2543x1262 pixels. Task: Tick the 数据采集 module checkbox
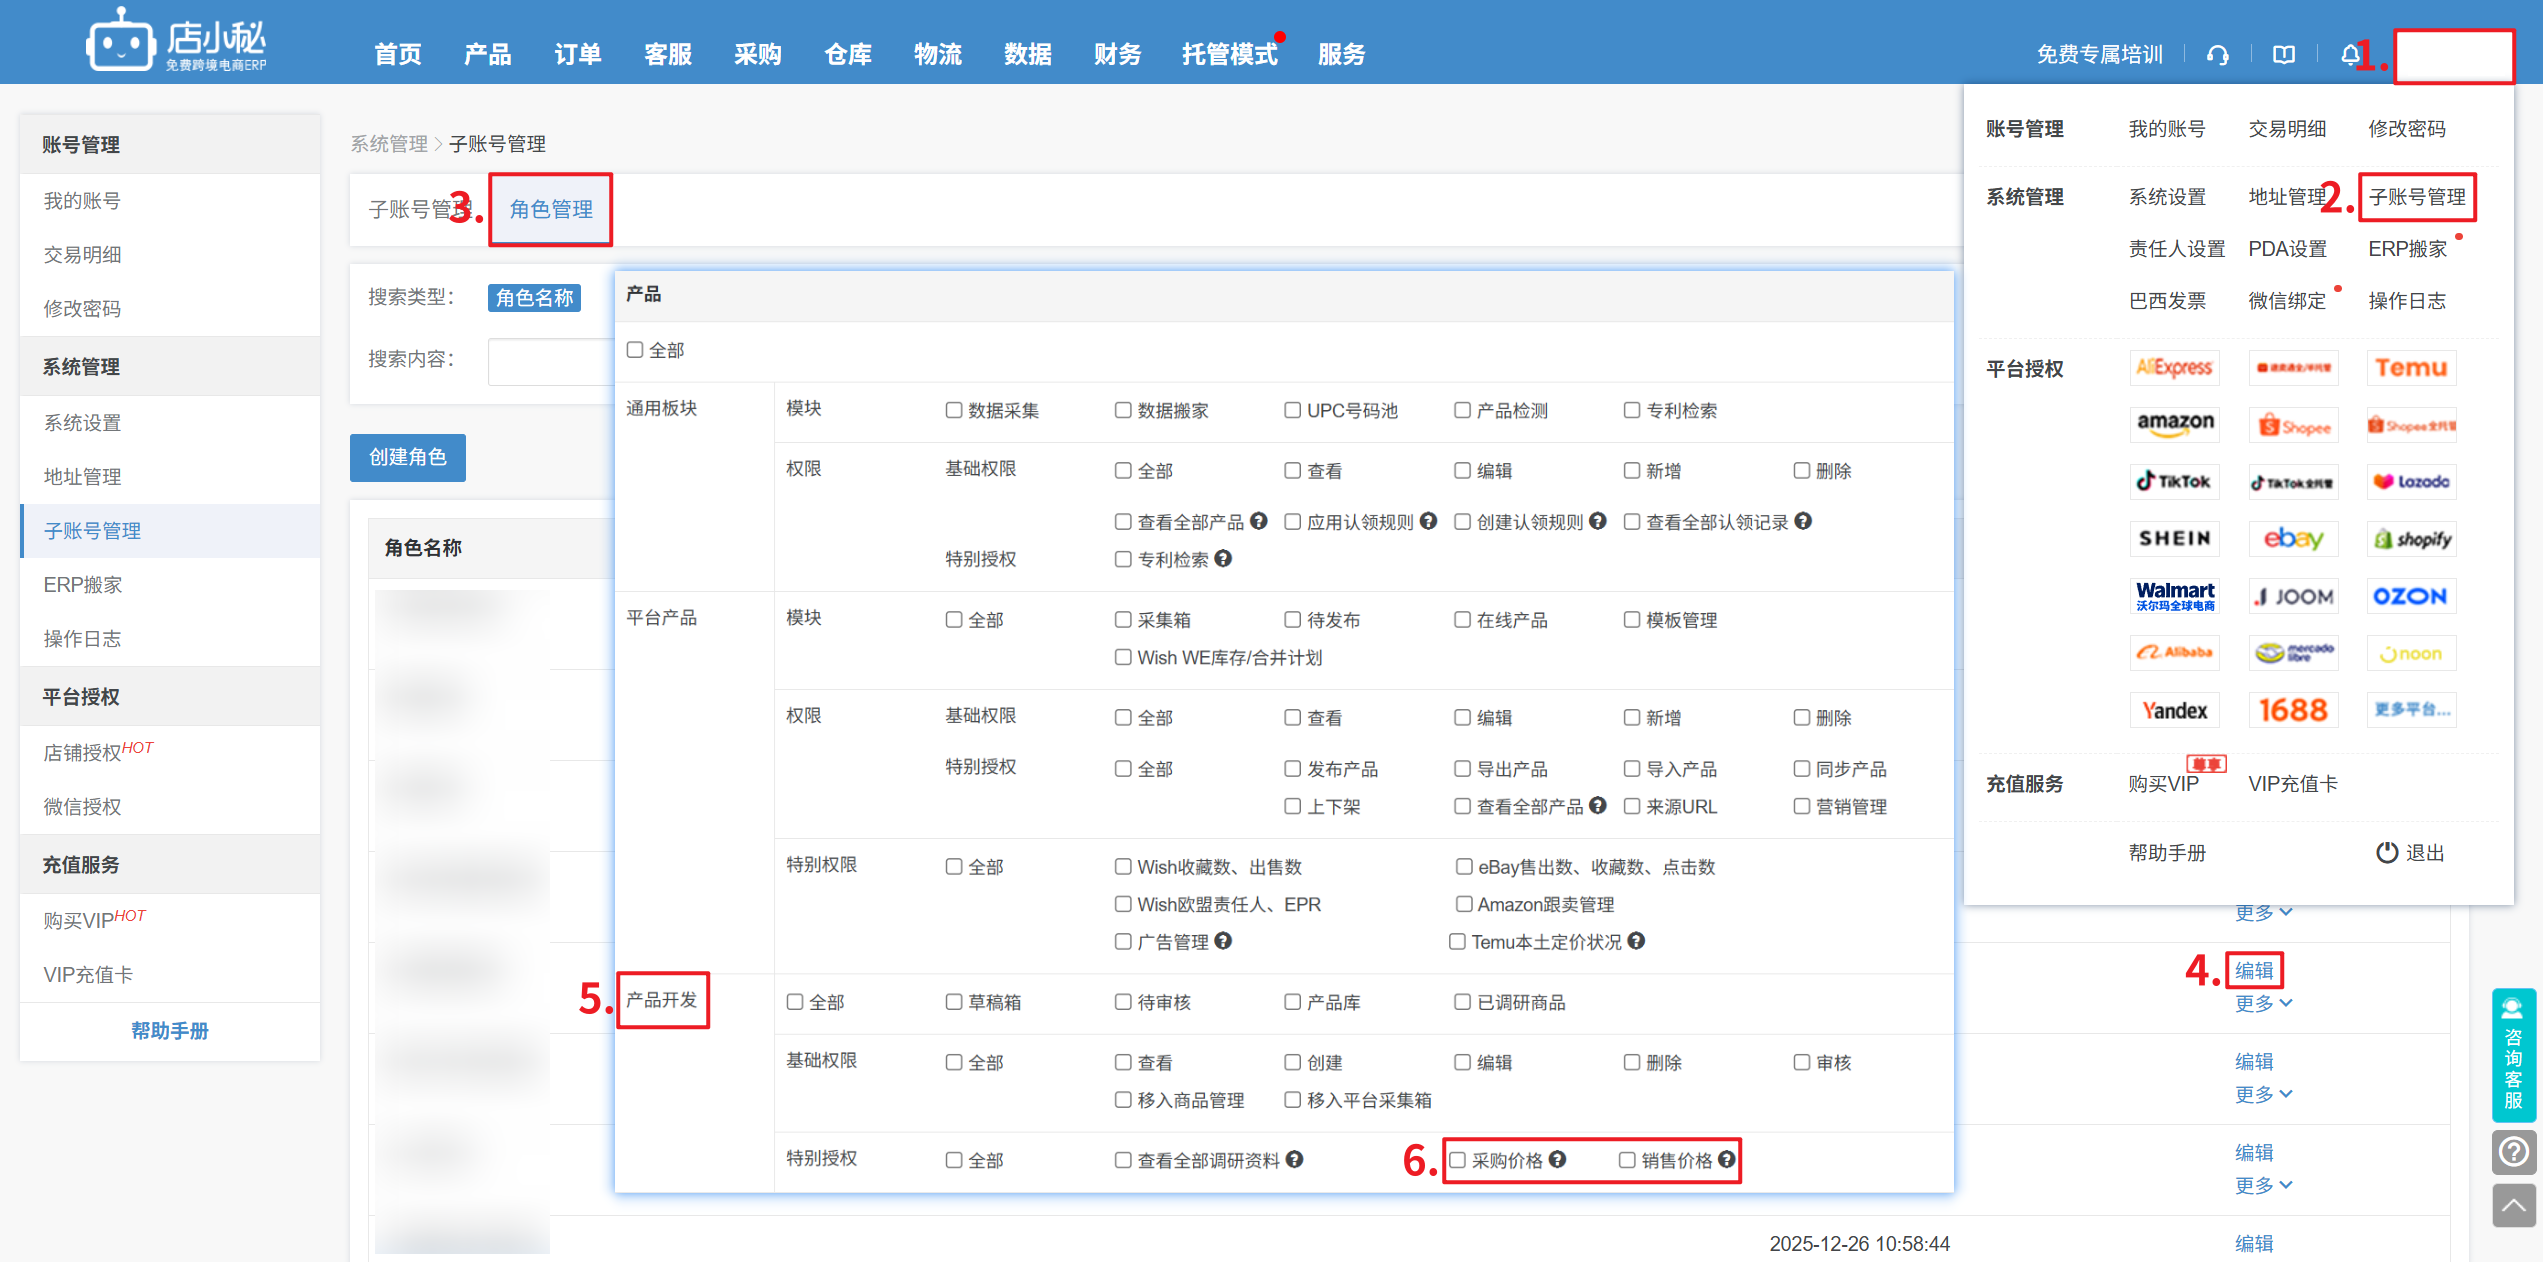(x=953, y=410)
